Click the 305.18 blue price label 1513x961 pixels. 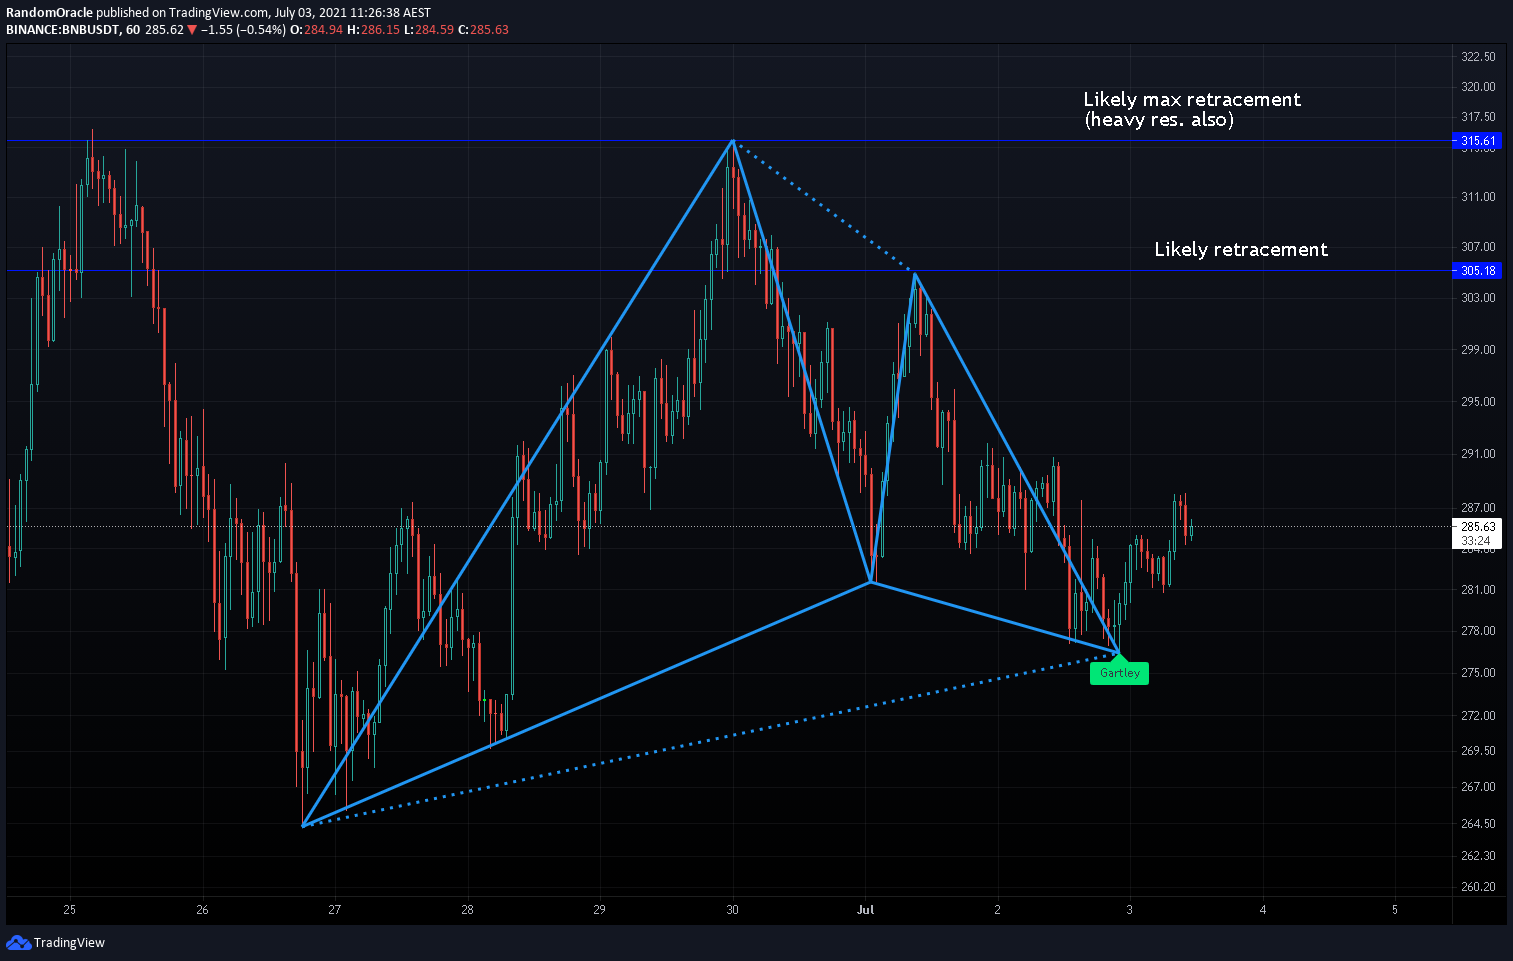click(x=1478, y=271)
